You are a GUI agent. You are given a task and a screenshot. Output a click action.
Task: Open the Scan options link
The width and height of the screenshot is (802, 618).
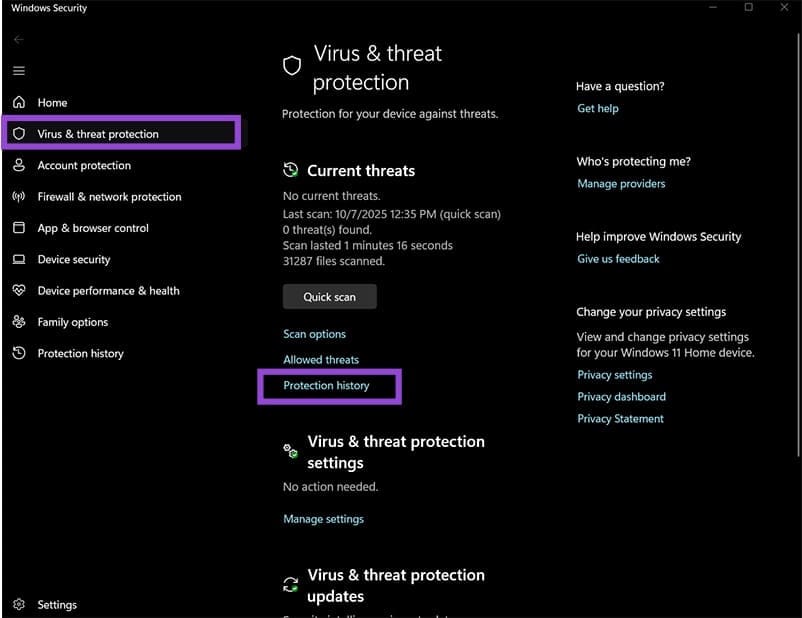(x=314, y=334)
